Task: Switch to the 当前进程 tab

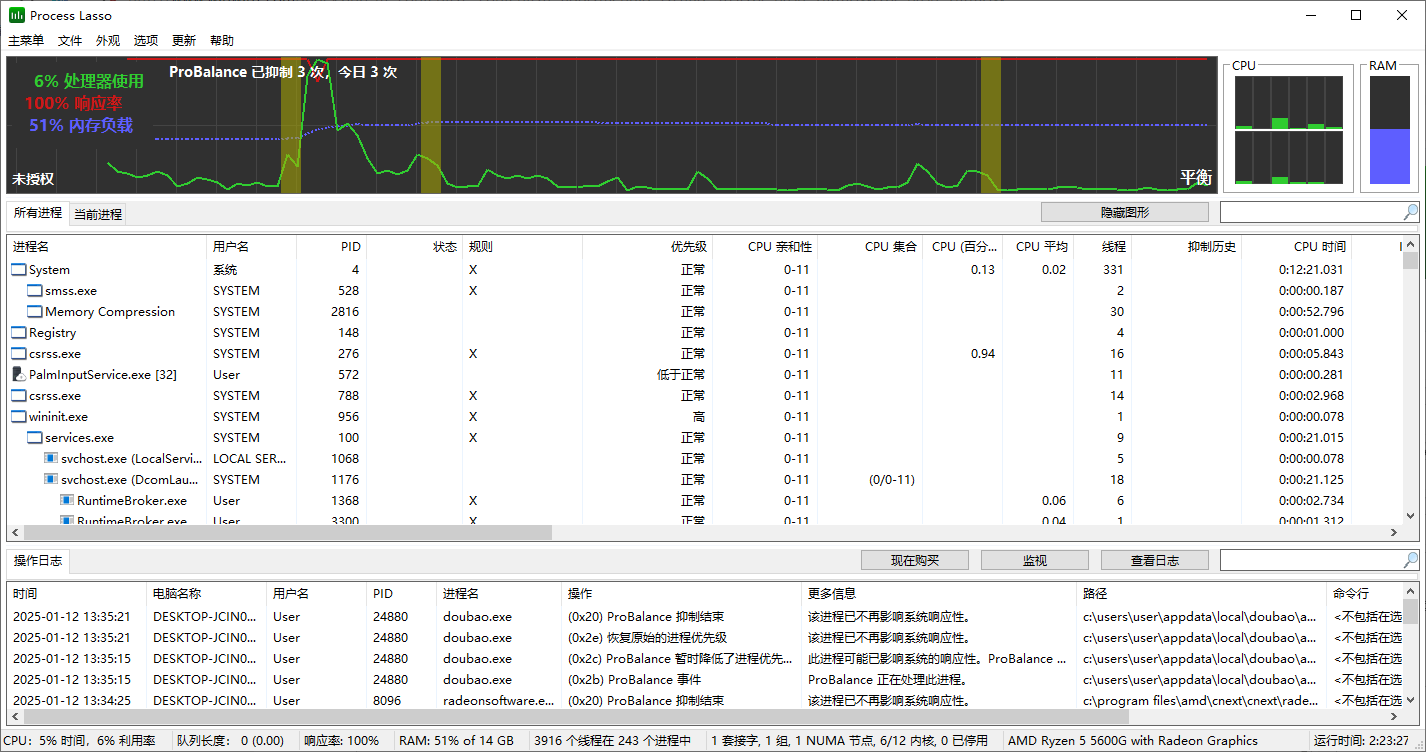Action: click(98, 214)
